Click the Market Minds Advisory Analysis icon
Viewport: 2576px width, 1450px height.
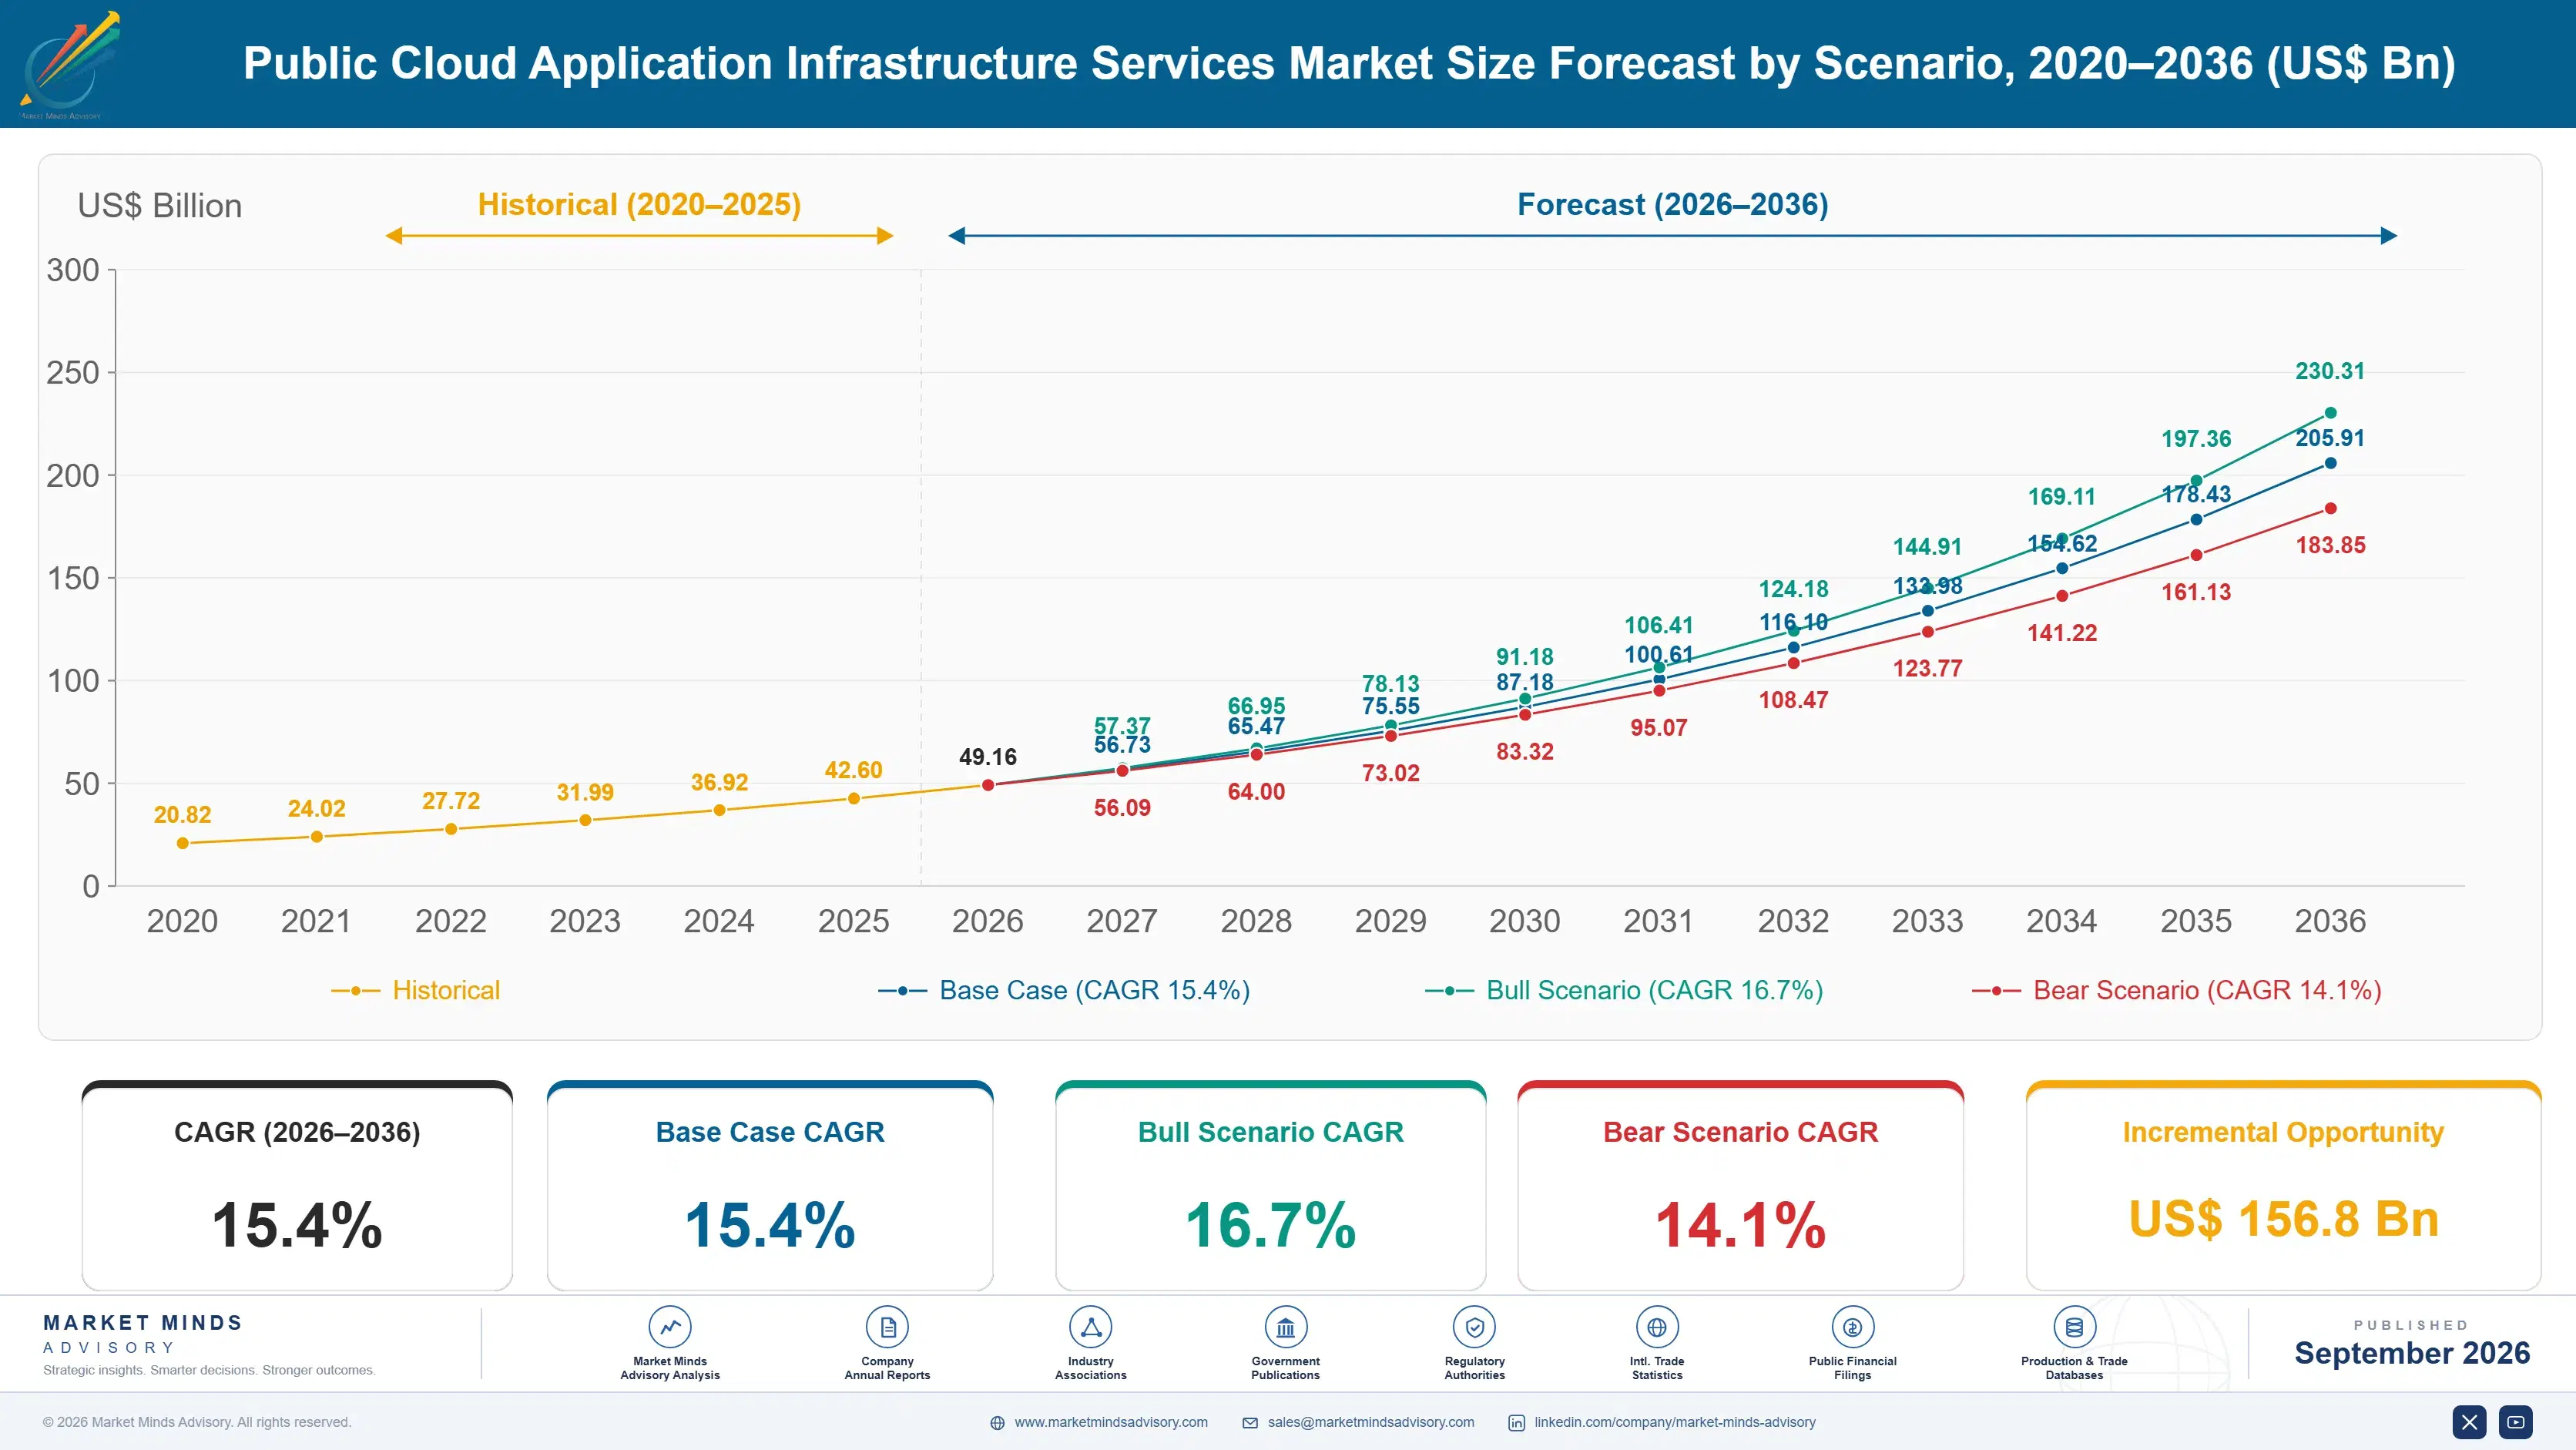(x=670, y=1327)
